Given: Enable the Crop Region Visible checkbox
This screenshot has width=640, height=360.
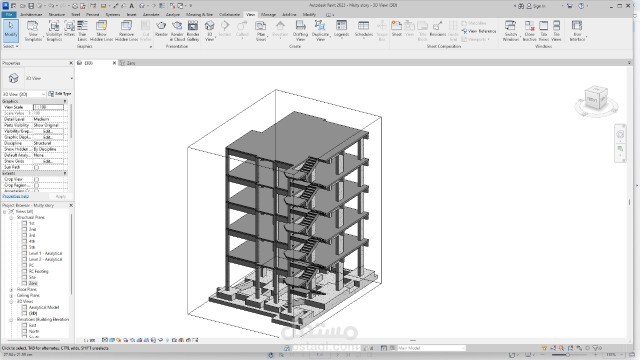Looking at the screenshot, I should pyautogui.click(x=36, y=185).
